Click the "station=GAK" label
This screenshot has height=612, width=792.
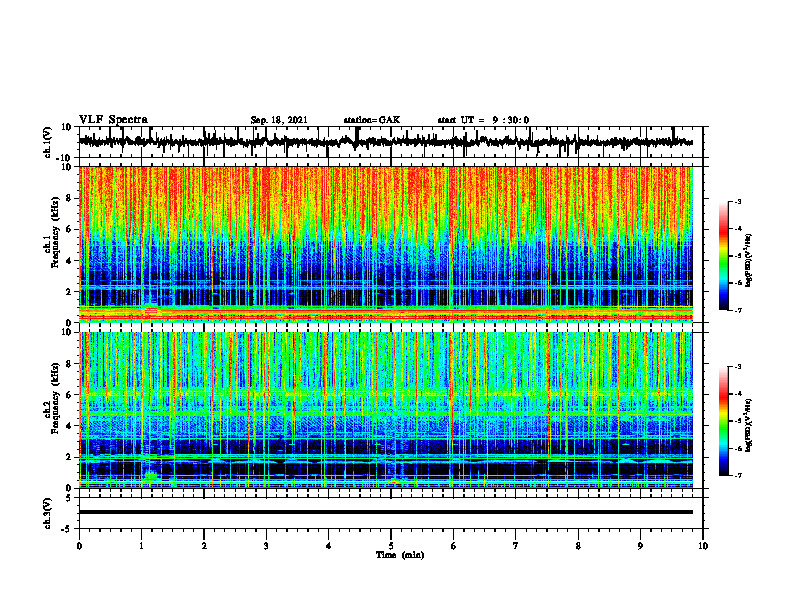372,120
